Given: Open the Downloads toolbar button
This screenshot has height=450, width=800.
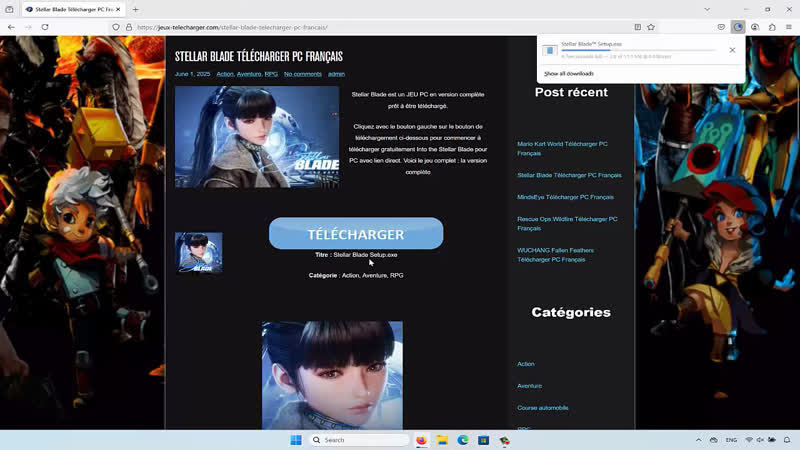Looking at the screenshot, I should 738,27.
